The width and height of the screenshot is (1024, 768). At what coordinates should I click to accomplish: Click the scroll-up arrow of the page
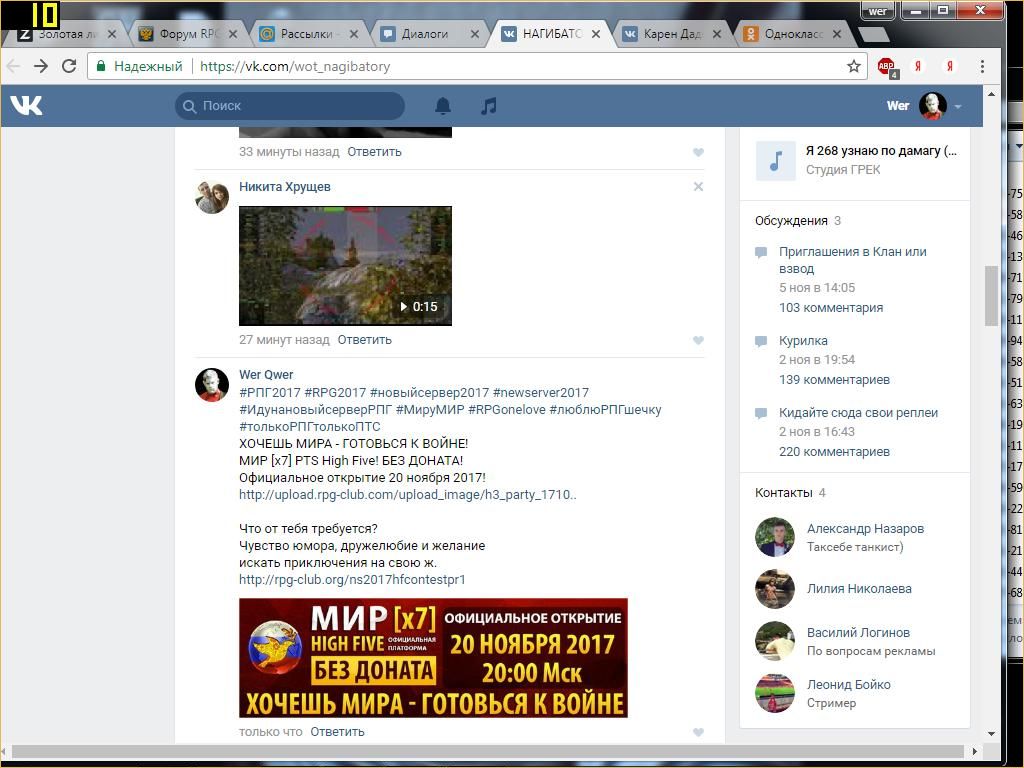click(x=991, y=94)
